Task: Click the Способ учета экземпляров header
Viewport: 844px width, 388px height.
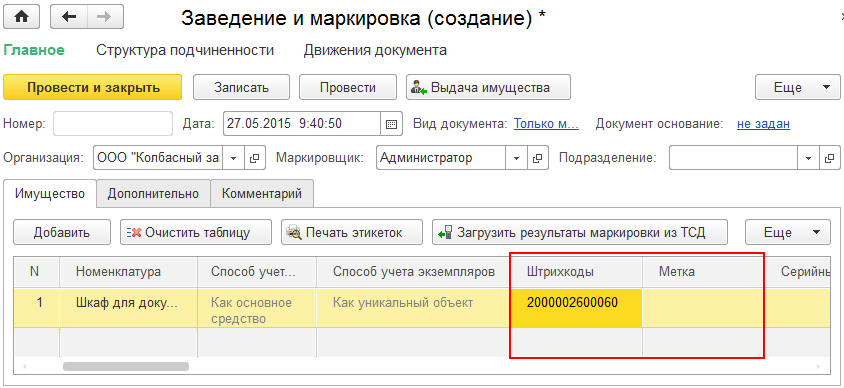Action: coord(413,272)
